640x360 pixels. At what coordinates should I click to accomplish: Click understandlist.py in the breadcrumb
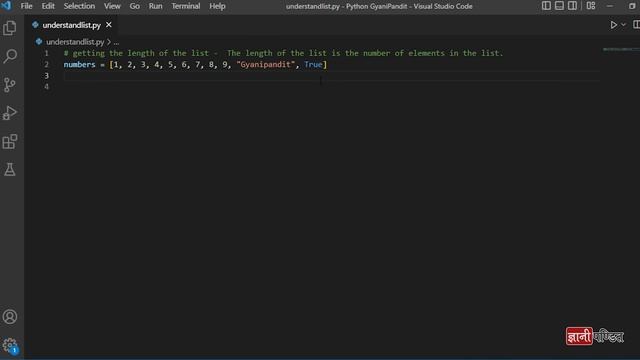click(75, 42)
